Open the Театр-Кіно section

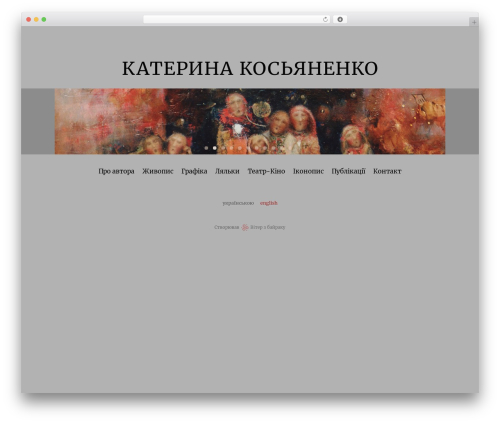[x=266, y=171]
